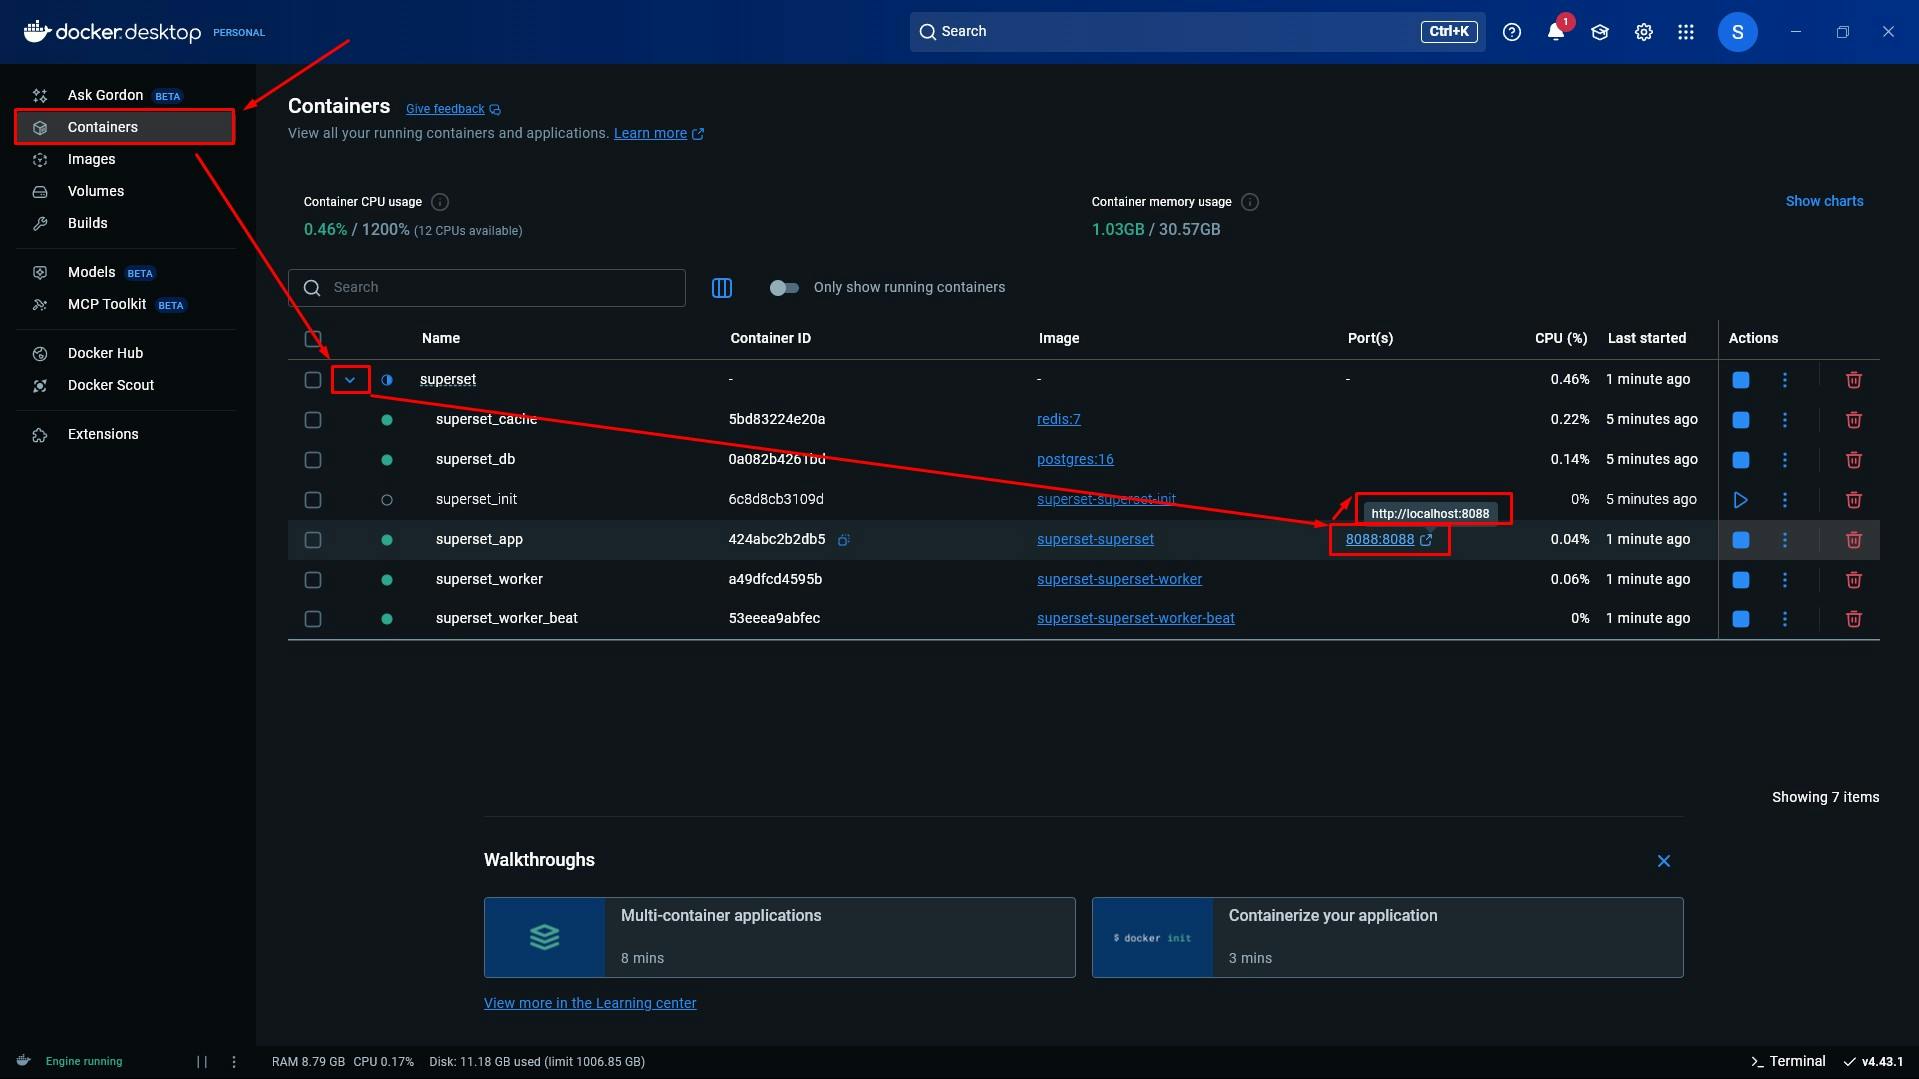The width and height of the screenshot is (1919, 1079).
Task: Check the superset stack checkbox
Action: pyautogui.click(x=313, y=380)
